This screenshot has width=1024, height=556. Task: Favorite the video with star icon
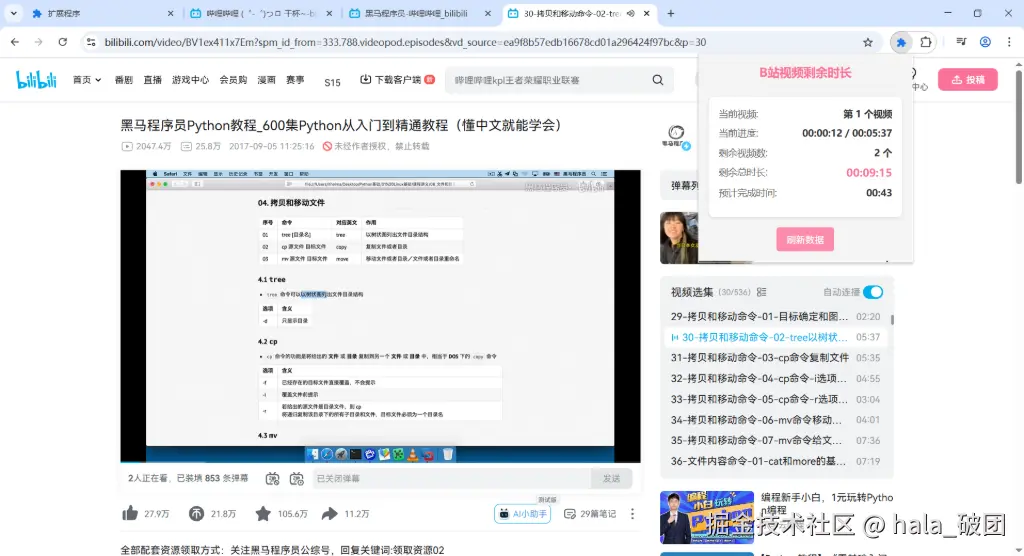click(x=263, y=514)
